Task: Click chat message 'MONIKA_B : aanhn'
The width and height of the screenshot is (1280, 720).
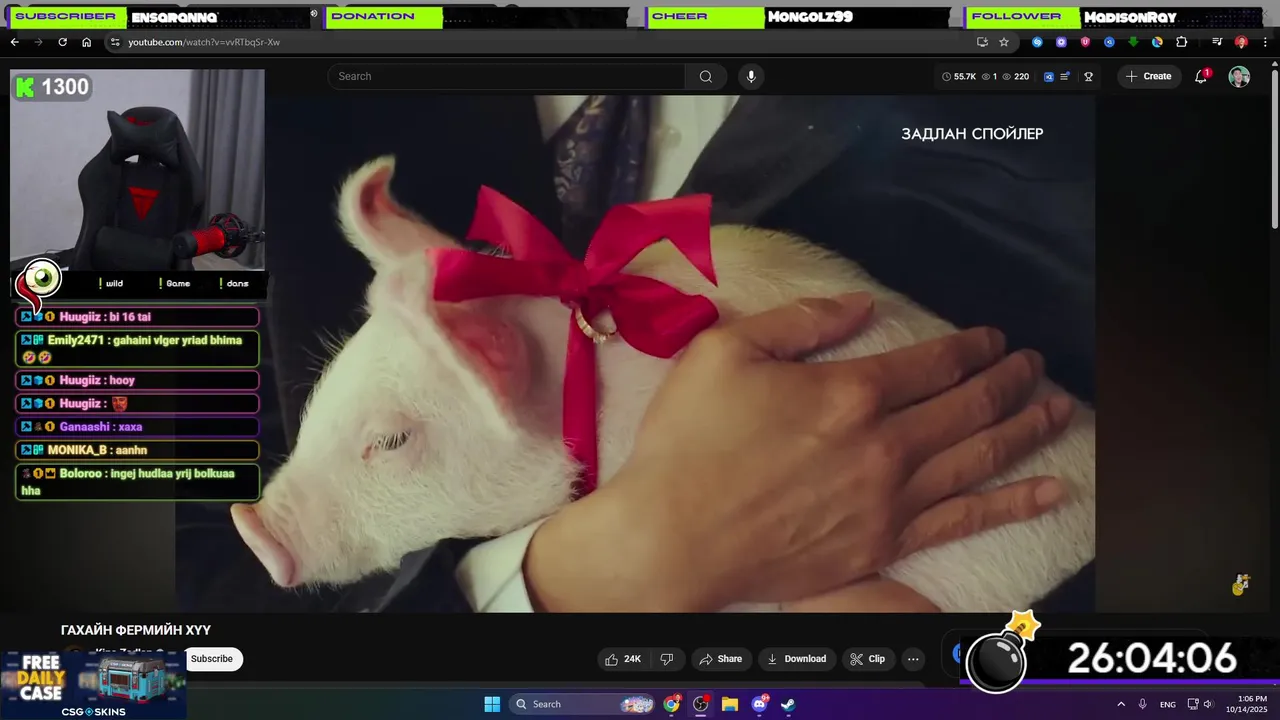Action: click(x=137, y=450)
